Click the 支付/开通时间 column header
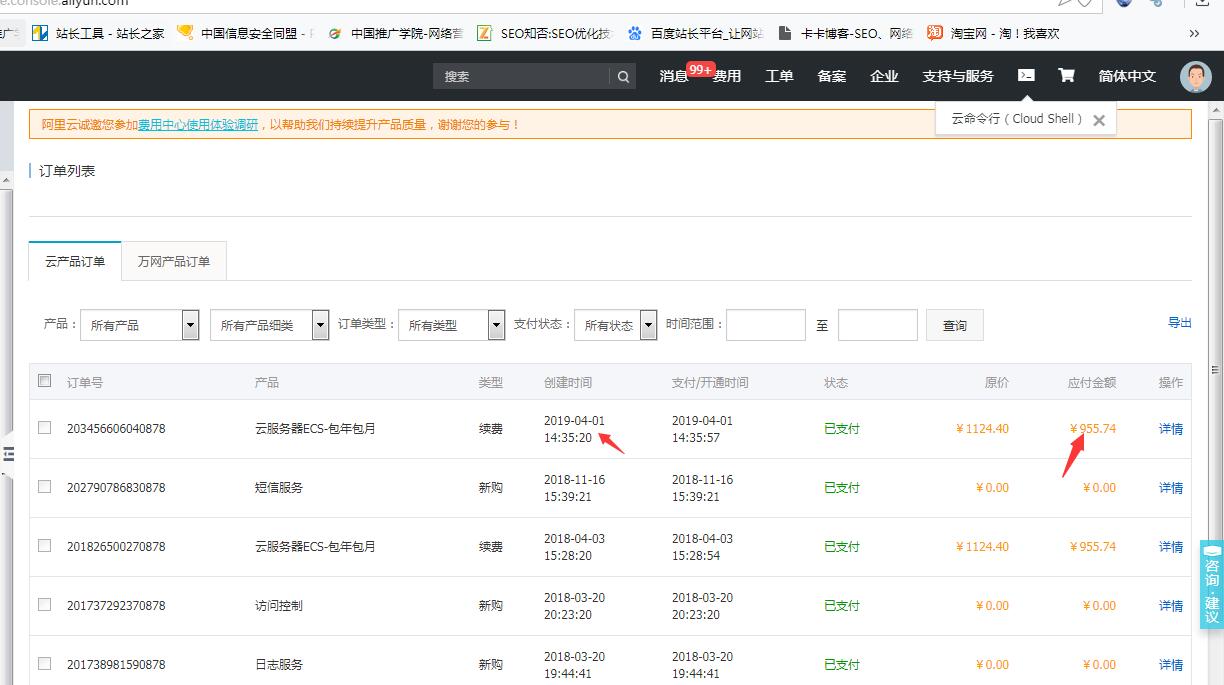Screen dimensions: 1224x685 pyautogui.click(x=710, y=383)
